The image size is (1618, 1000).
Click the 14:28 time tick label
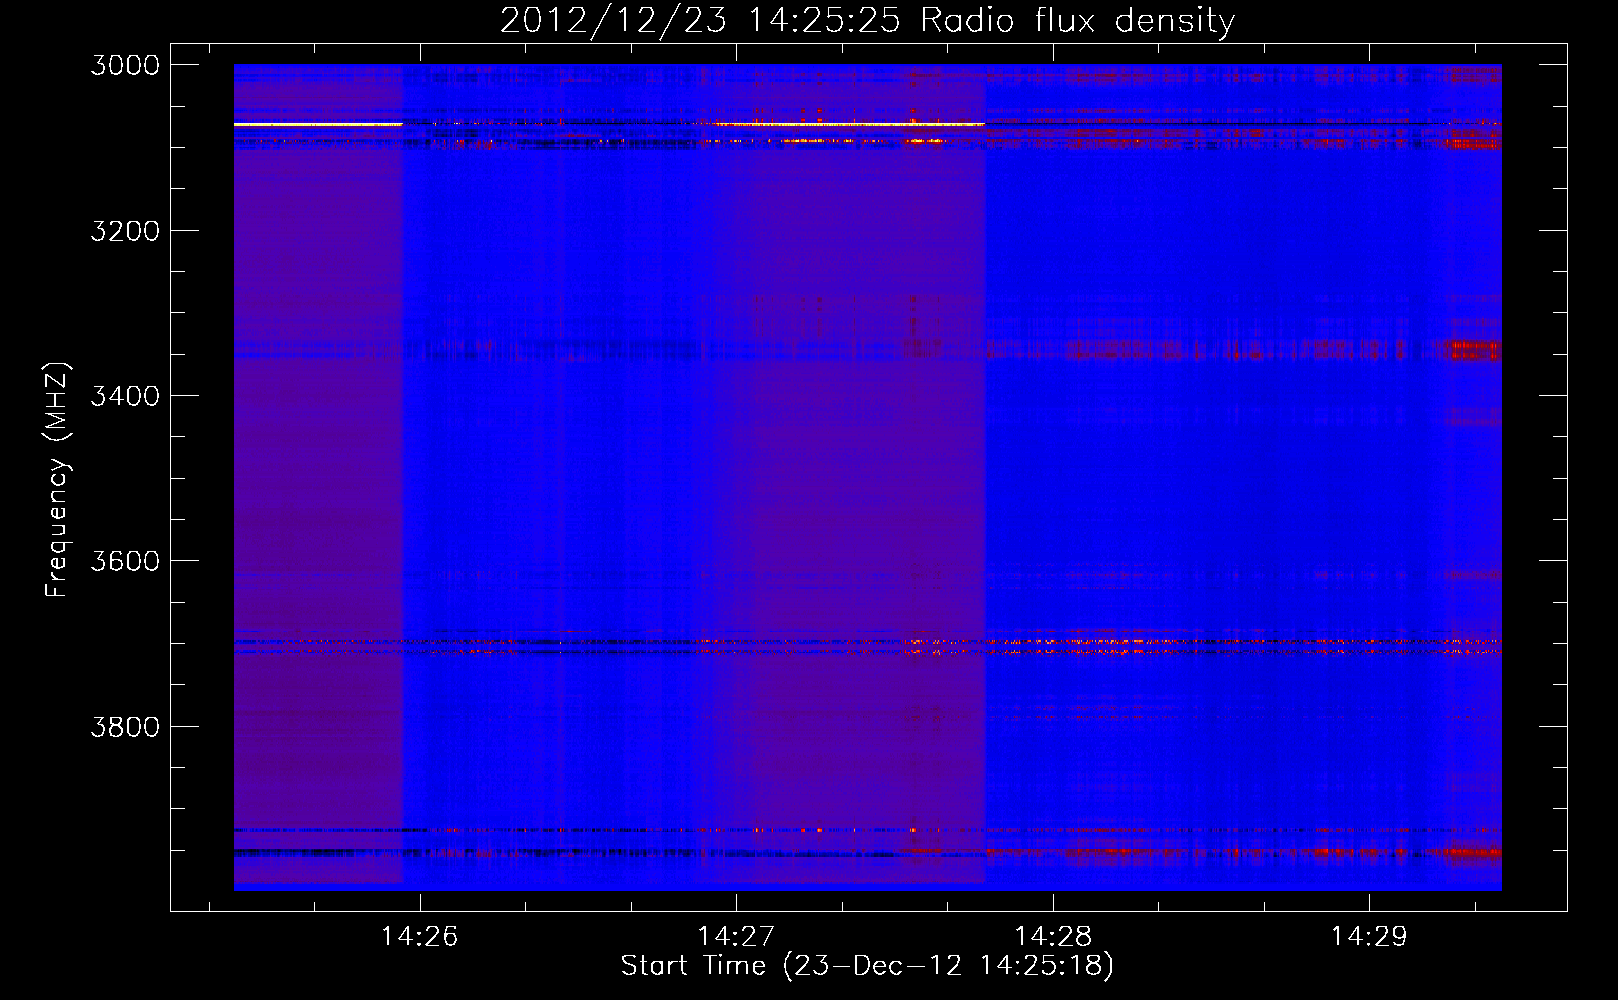point(1052,937)
